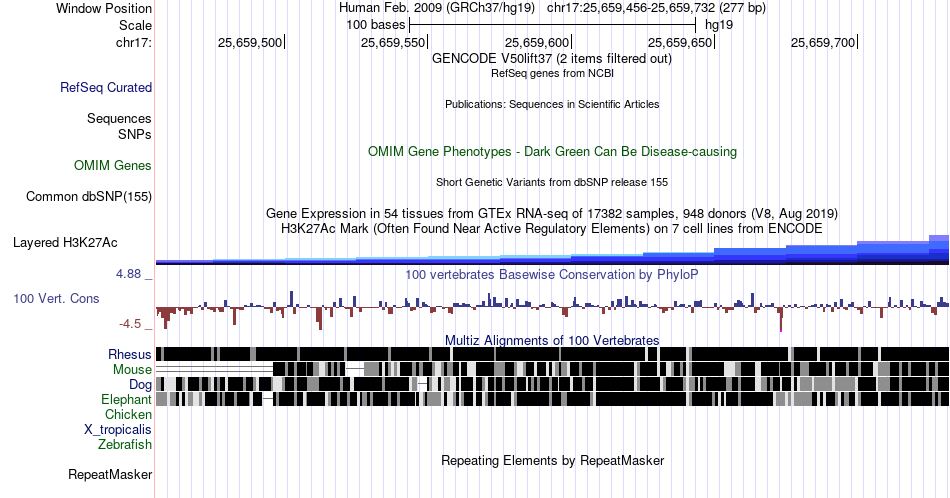Click the 100 bases scale bar
The height and width of the screenshot is (498, 950).
(x=553, y=25)
